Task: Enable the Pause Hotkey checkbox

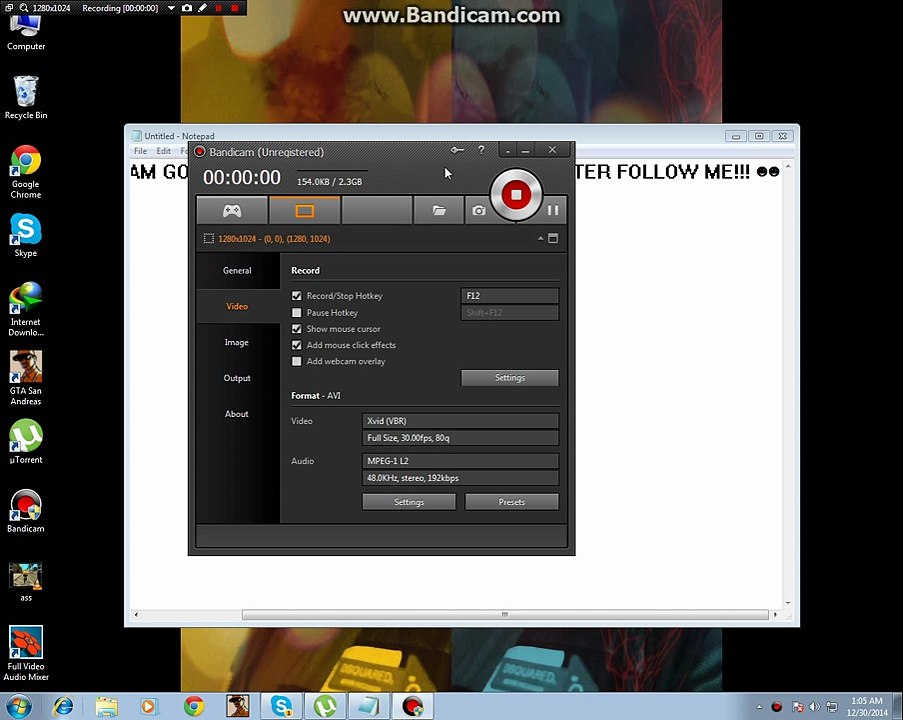Action: point(297,312)
